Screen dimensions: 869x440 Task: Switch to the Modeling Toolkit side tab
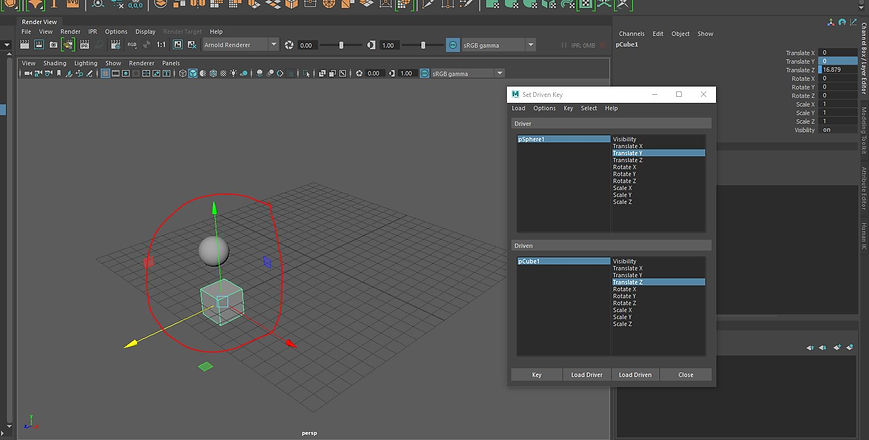tap(863, 131)
